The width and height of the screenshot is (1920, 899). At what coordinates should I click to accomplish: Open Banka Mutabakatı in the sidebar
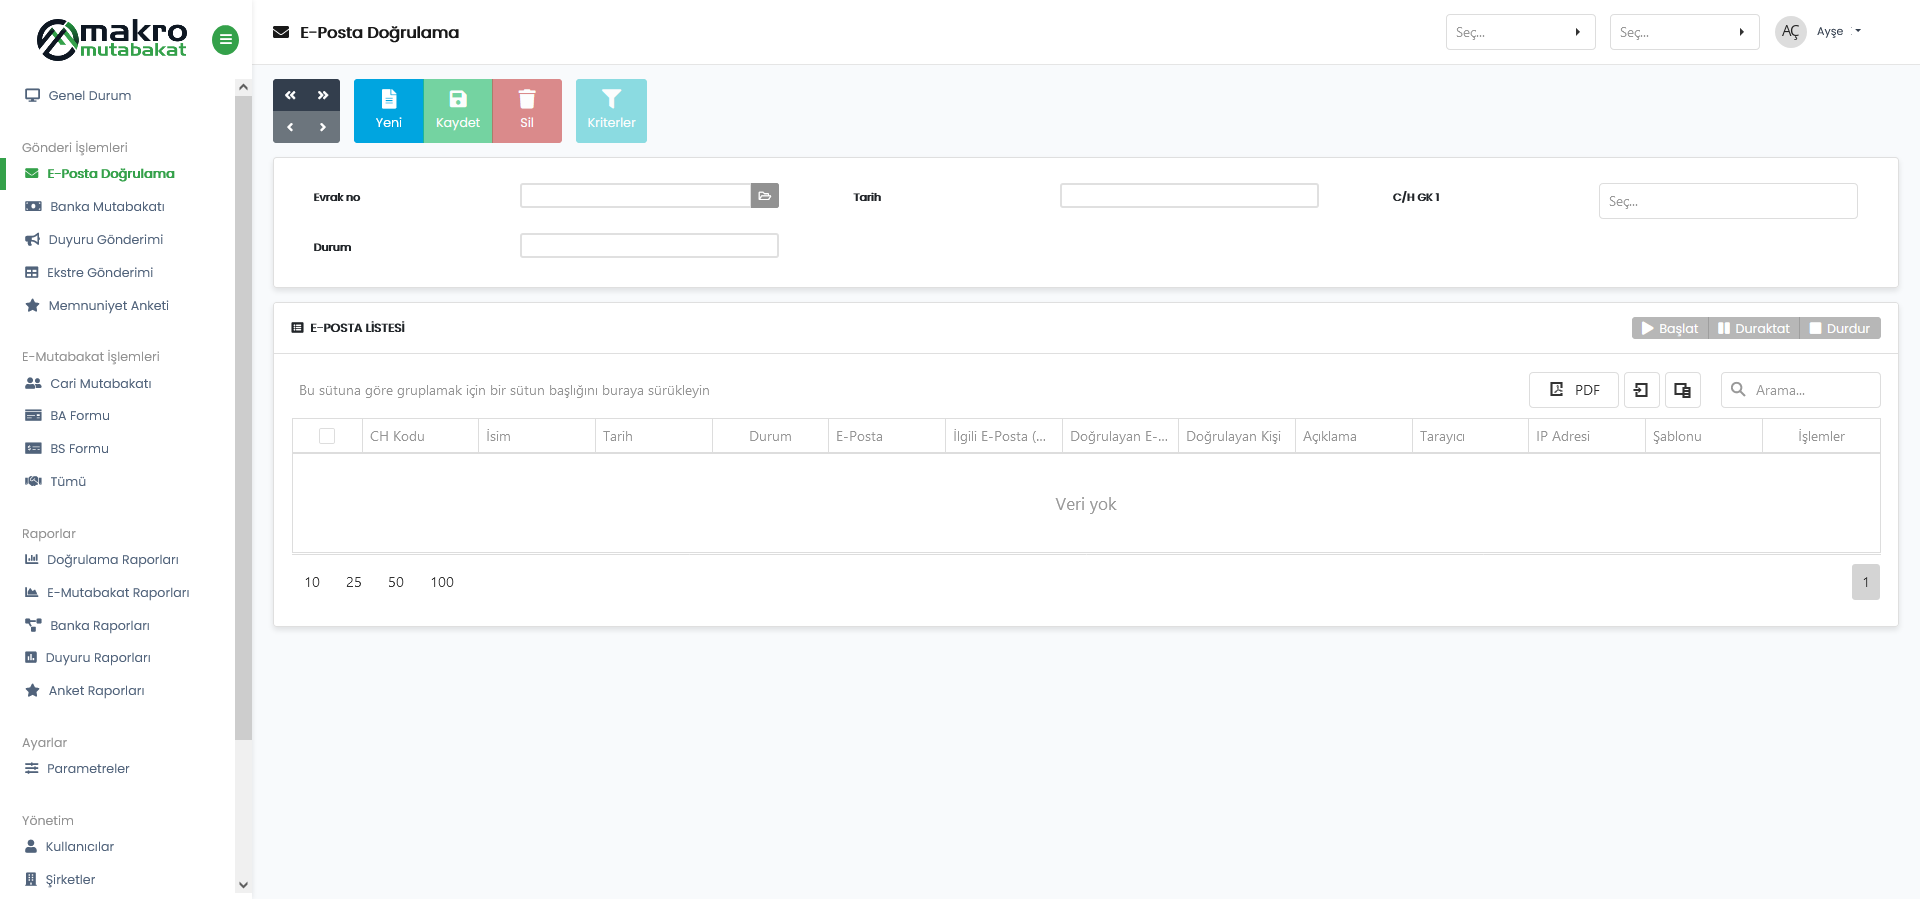click(x=107, y=207)
